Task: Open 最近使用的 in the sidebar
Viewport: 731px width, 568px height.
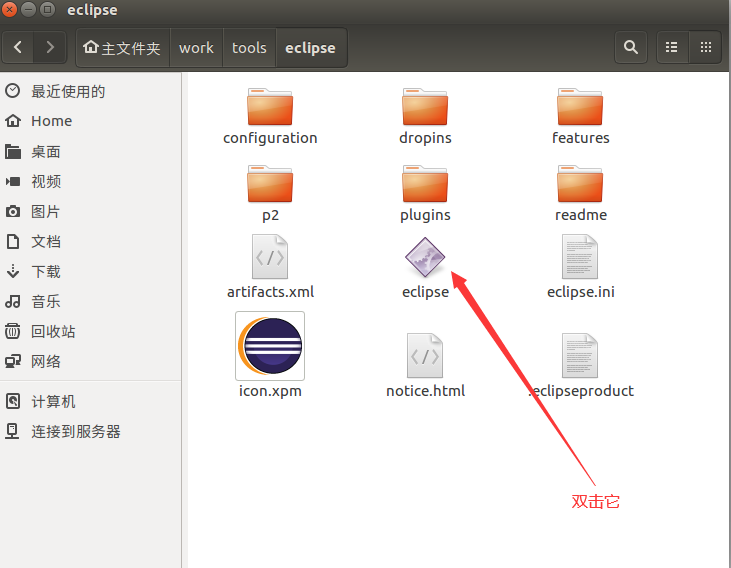Action: coord(90,91)
